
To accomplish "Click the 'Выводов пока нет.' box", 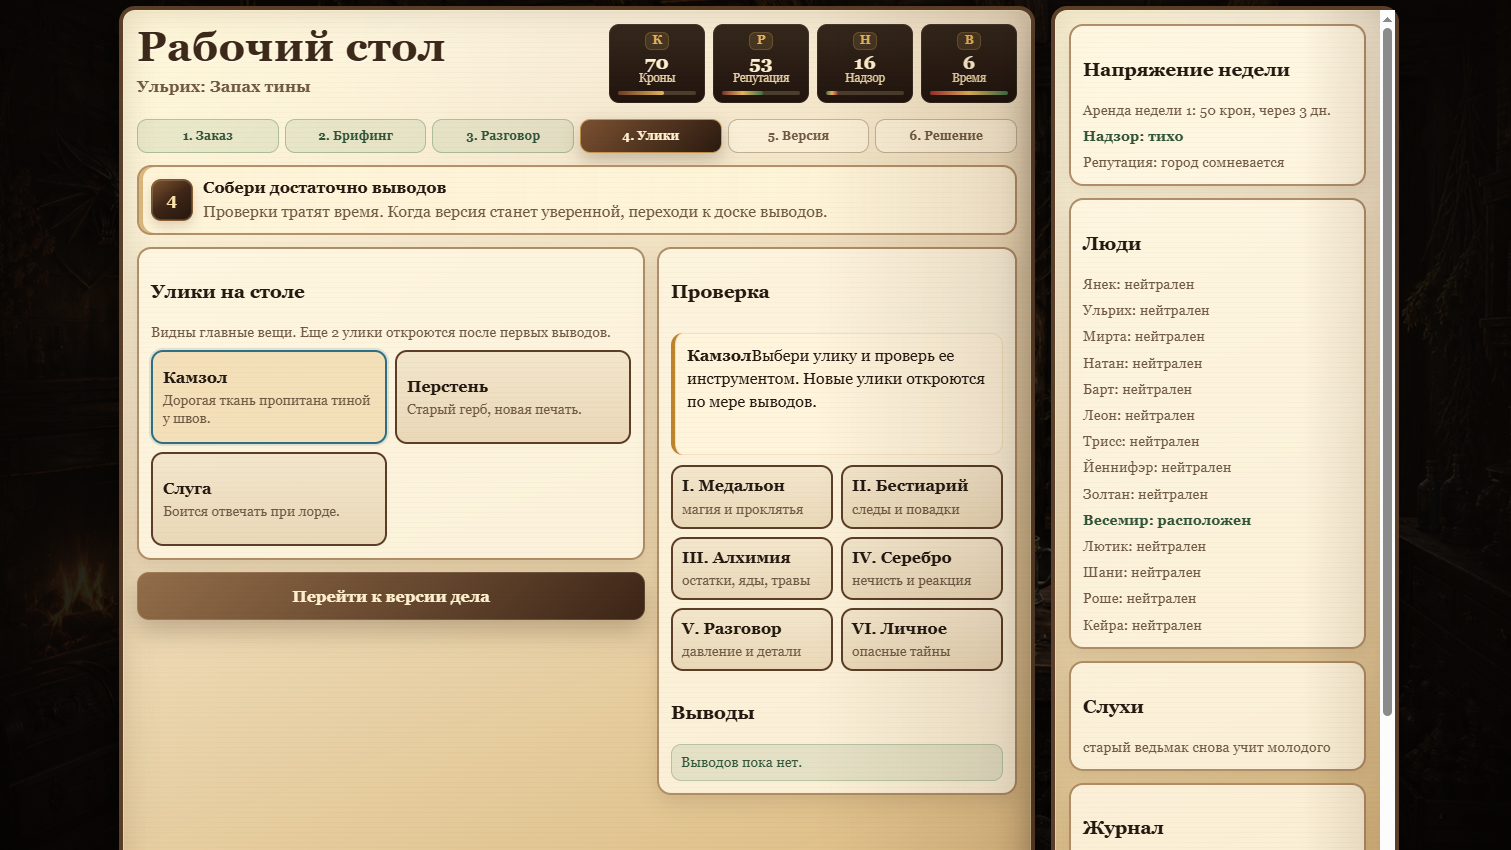I will (837, 762).
